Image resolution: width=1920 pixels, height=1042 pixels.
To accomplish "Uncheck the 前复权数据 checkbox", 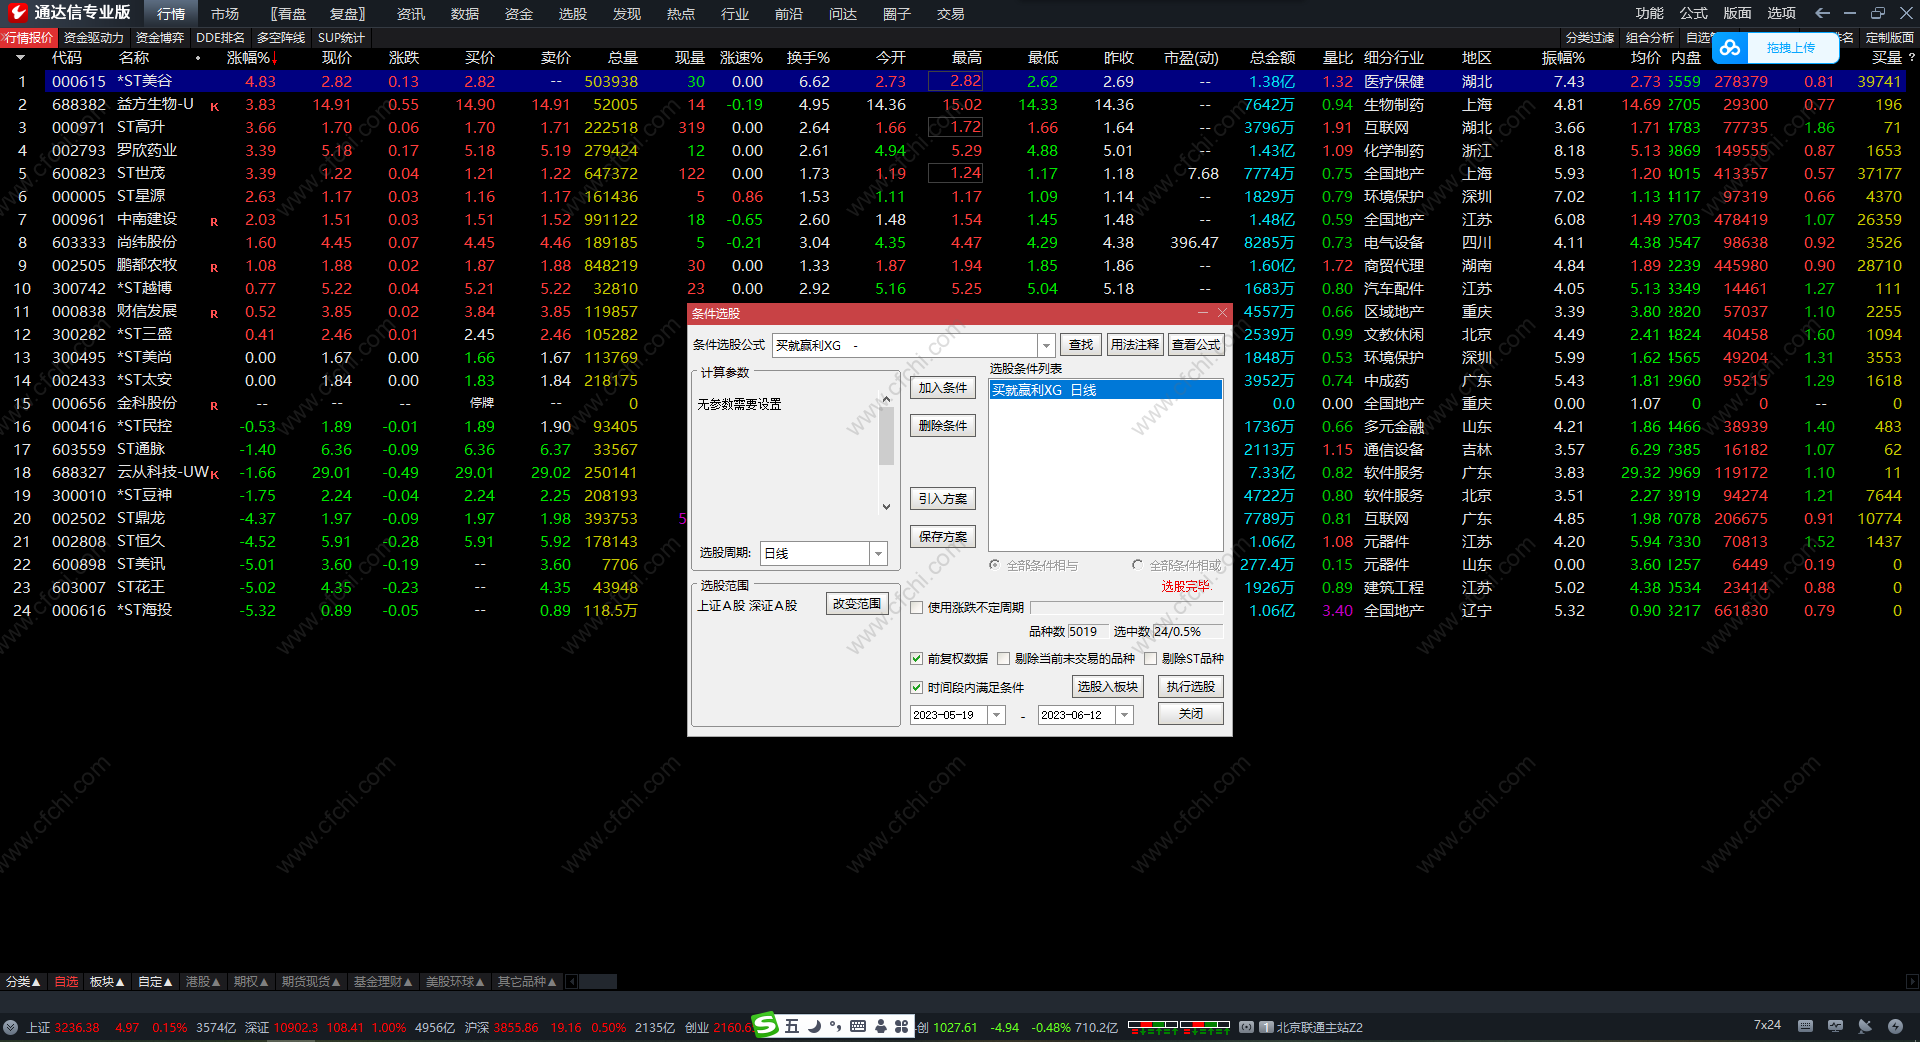I will 916,659.
